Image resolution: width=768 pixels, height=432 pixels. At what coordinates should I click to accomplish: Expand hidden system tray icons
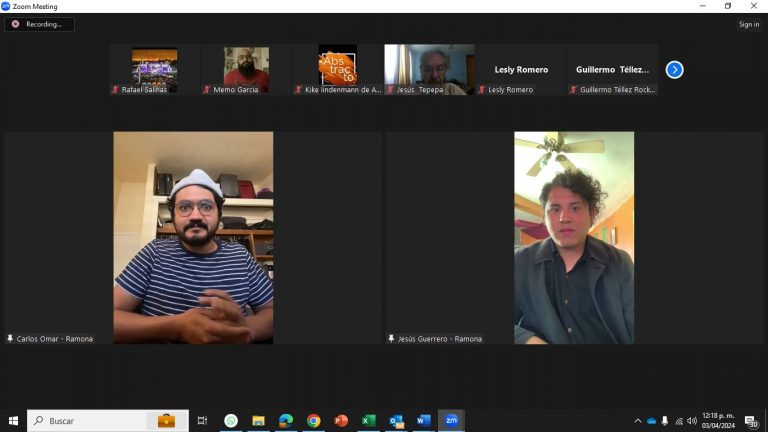638,421
